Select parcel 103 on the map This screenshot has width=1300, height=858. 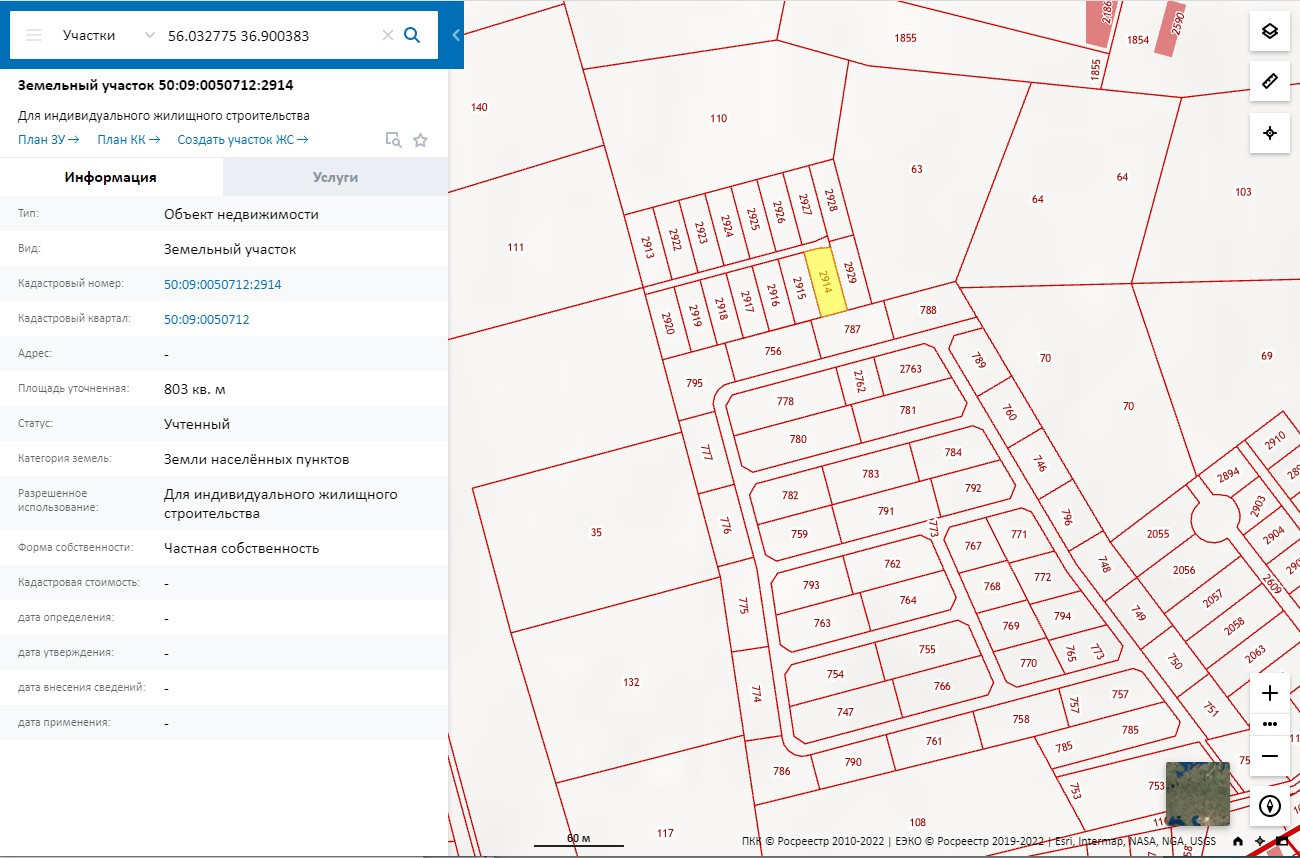pos(1243,192)
